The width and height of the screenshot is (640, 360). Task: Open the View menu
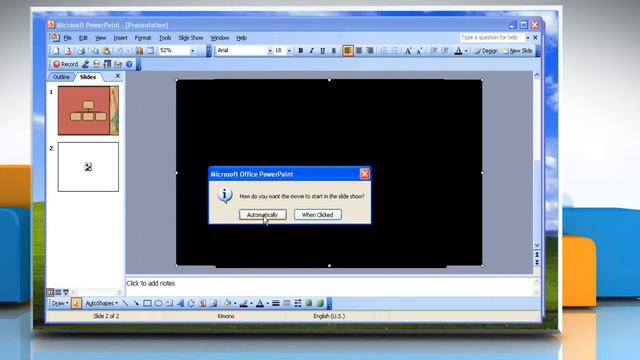(x=100, y=38)
